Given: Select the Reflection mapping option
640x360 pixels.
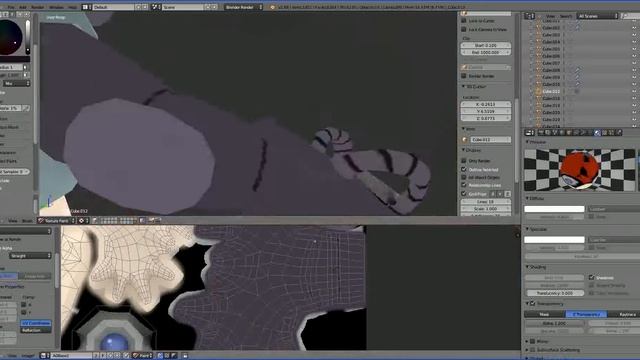Looking at the screenshot, I should click(36, 330).
